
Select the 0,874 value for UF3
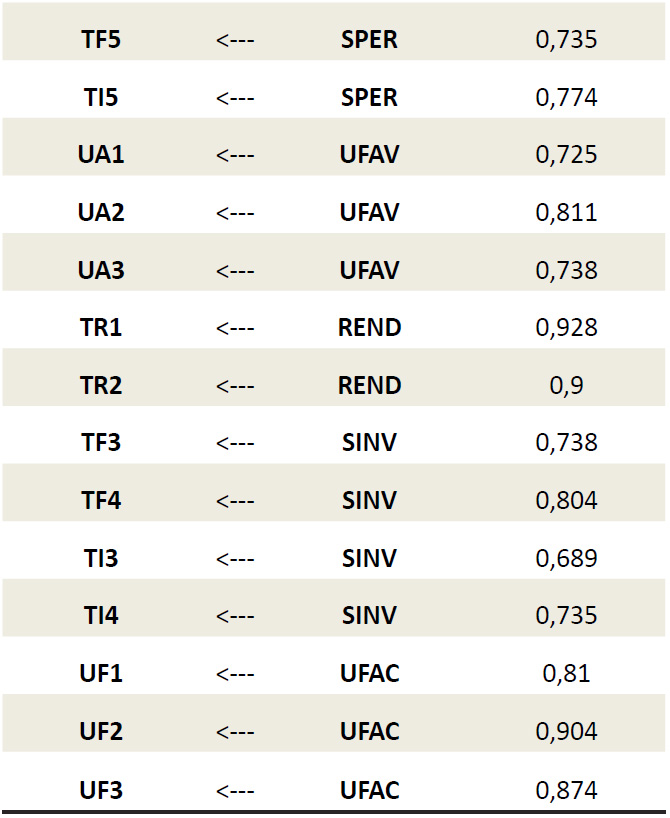click(566, 790)
